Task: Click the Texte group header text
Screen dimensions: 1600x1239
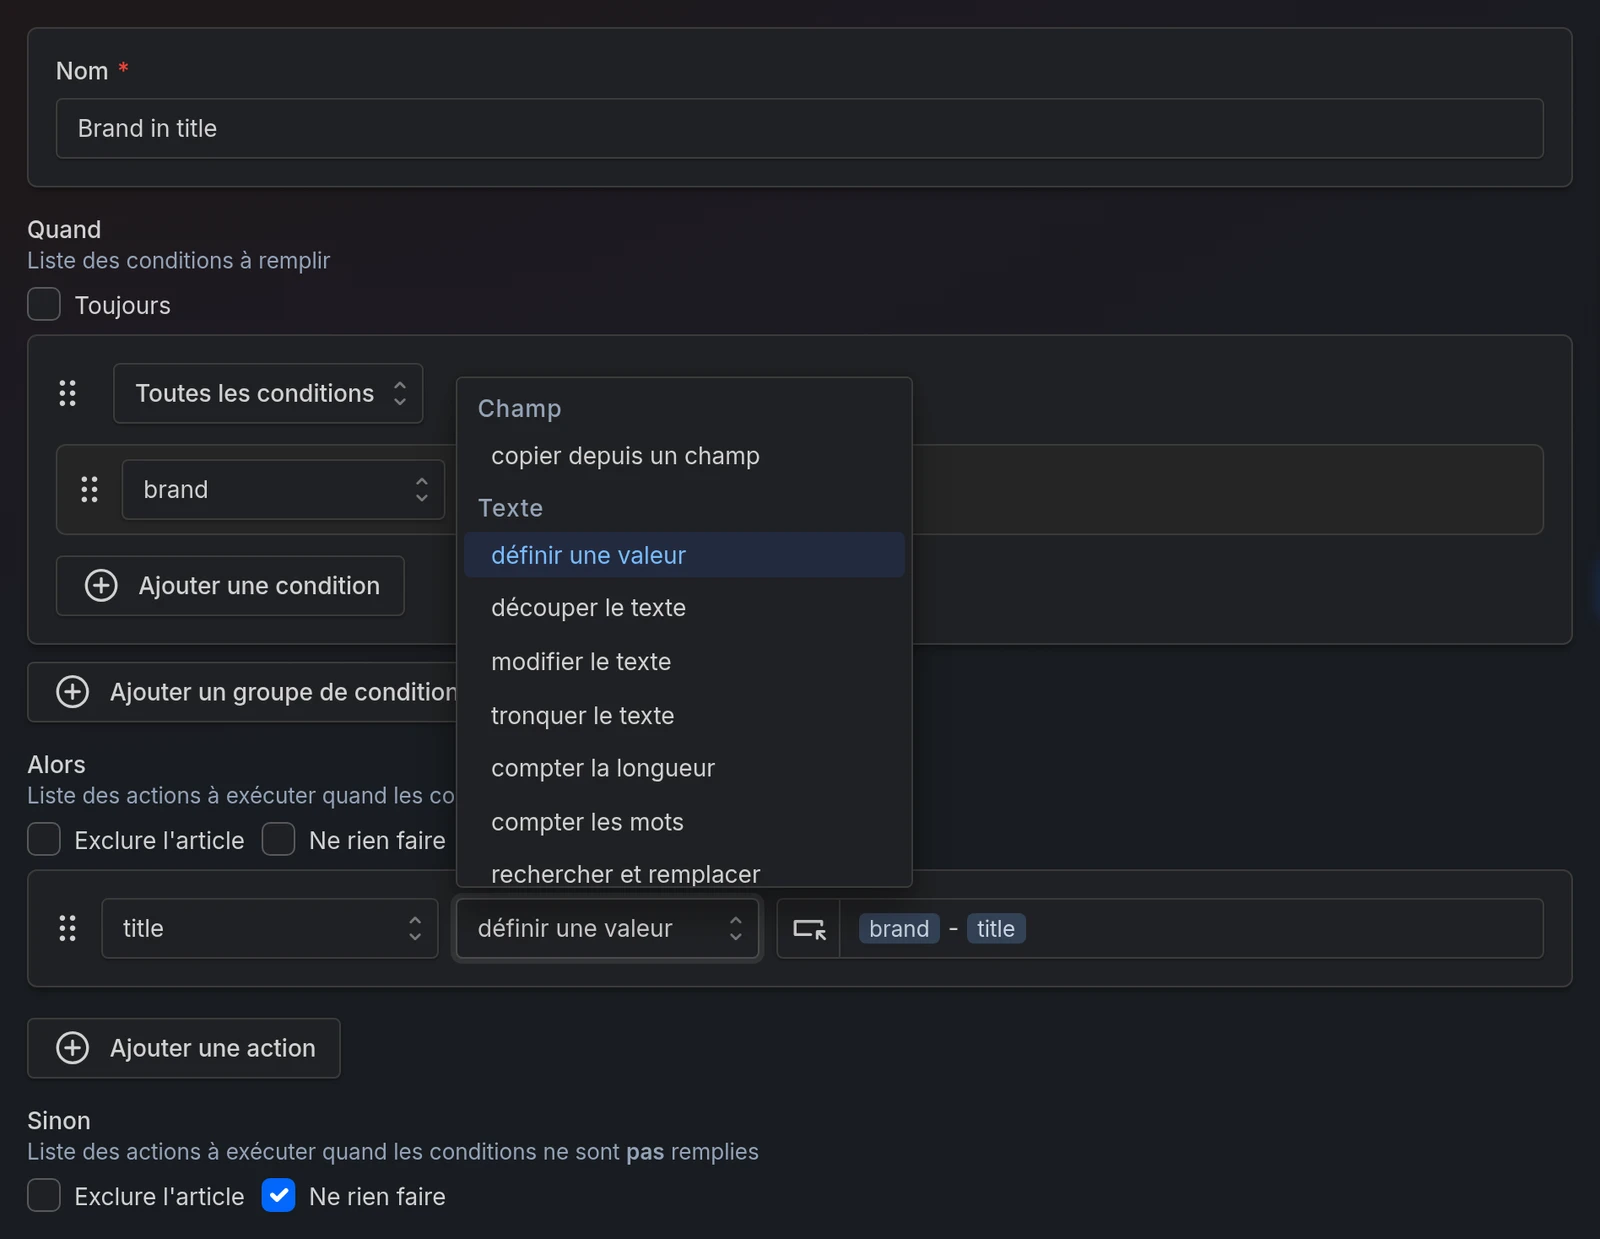Action: click(510, 508)
